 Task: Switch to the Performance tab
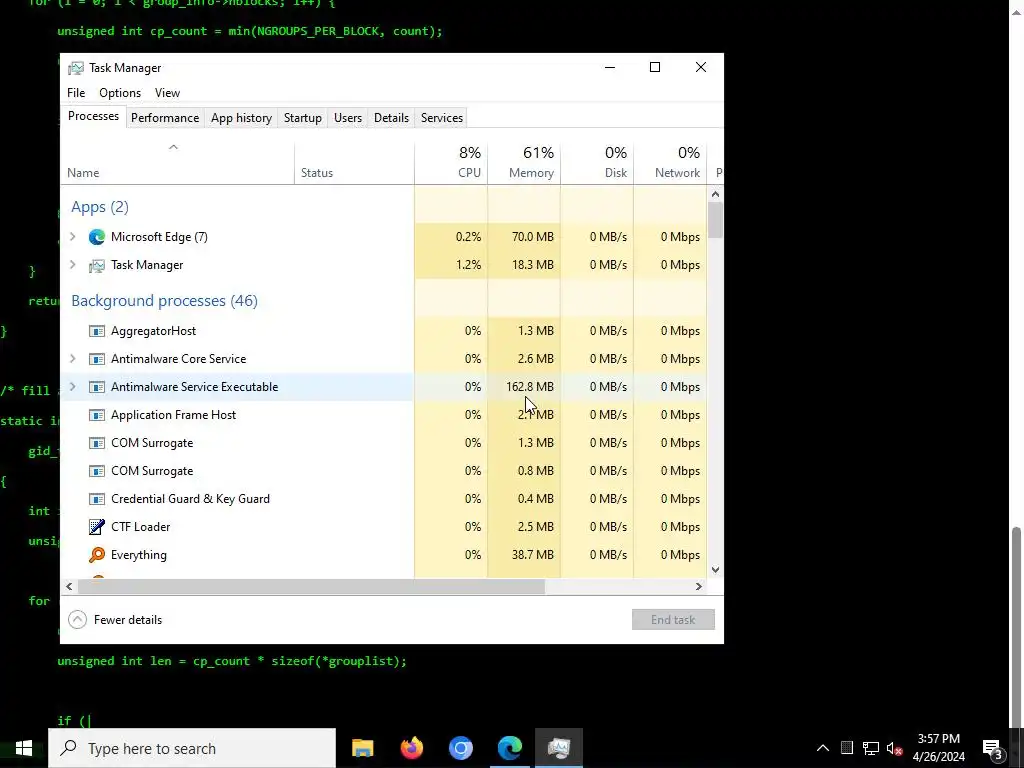(165, 118)
